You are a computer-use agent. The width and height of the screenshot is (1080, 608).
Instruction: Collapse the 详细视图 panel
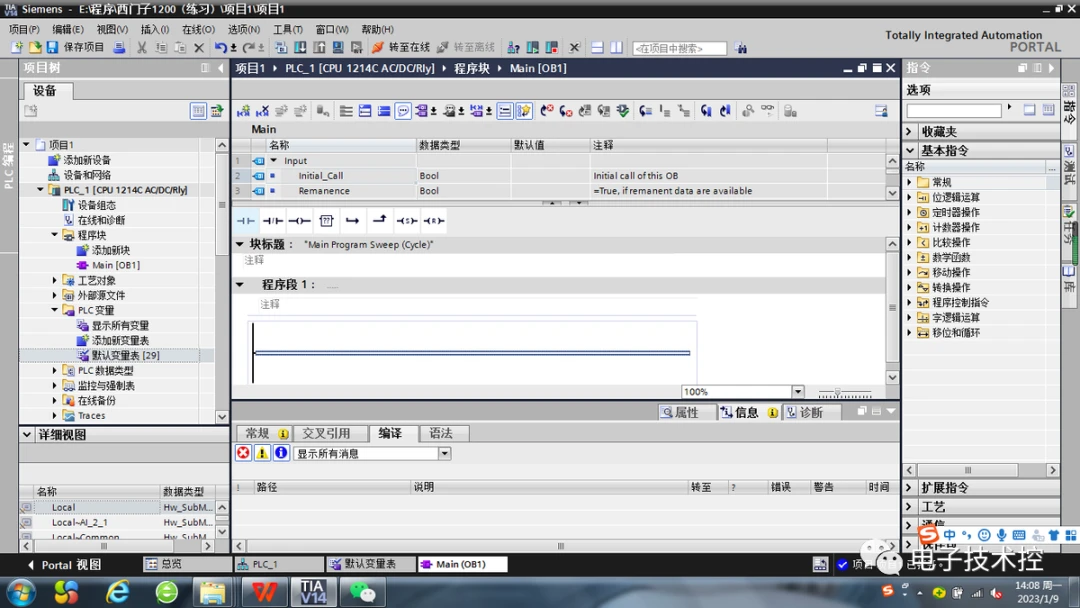(27, 434)
